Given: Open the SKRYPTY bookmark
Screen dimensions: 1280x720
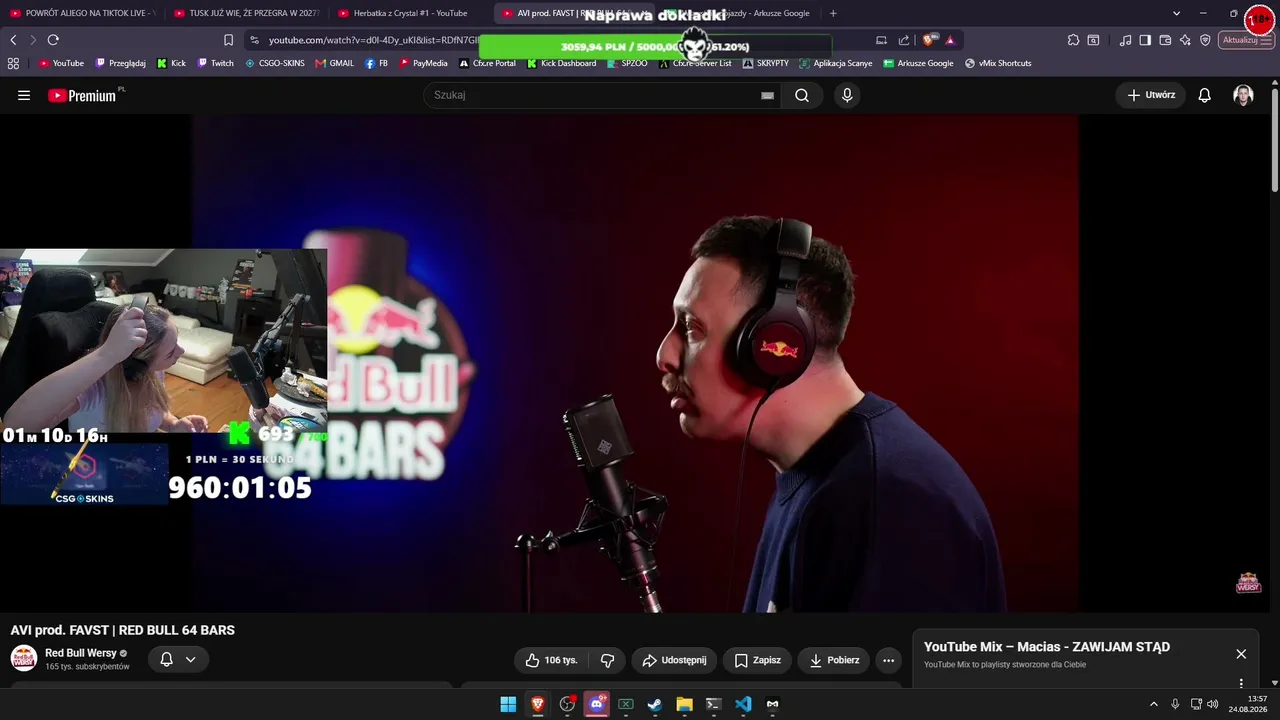Looking at the screenshot, I should click(765, 63).
